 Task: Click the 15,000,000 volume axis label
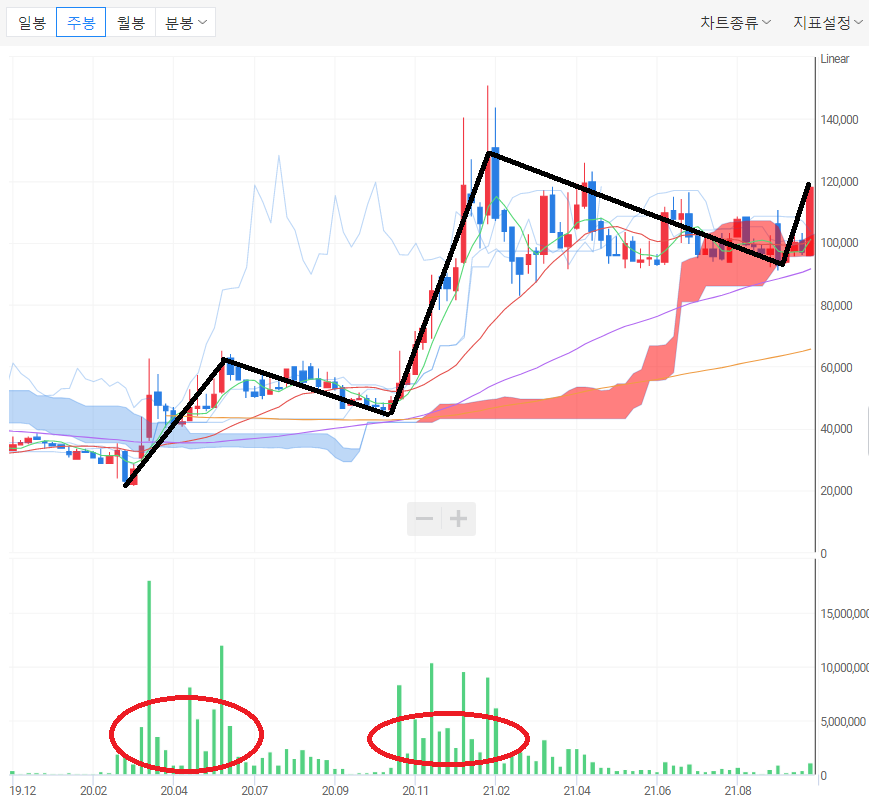point(844,613)
